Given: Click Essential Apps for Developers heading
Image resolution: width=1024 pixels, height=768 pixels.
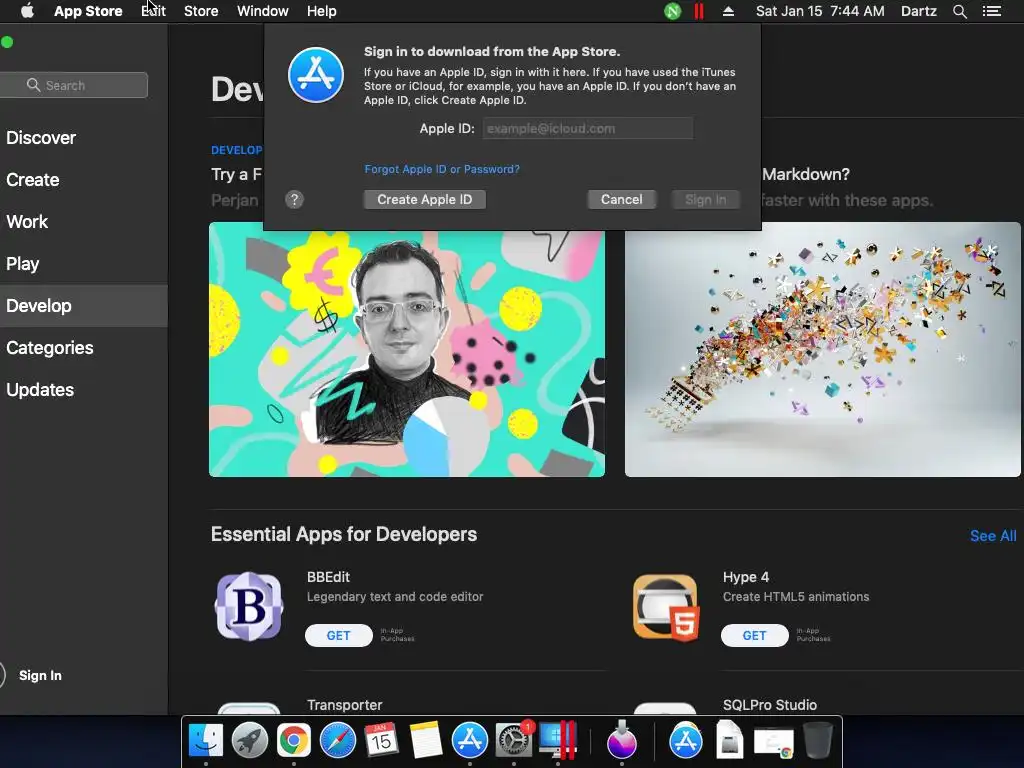Looking at the screenshot, I should point(344,534).
